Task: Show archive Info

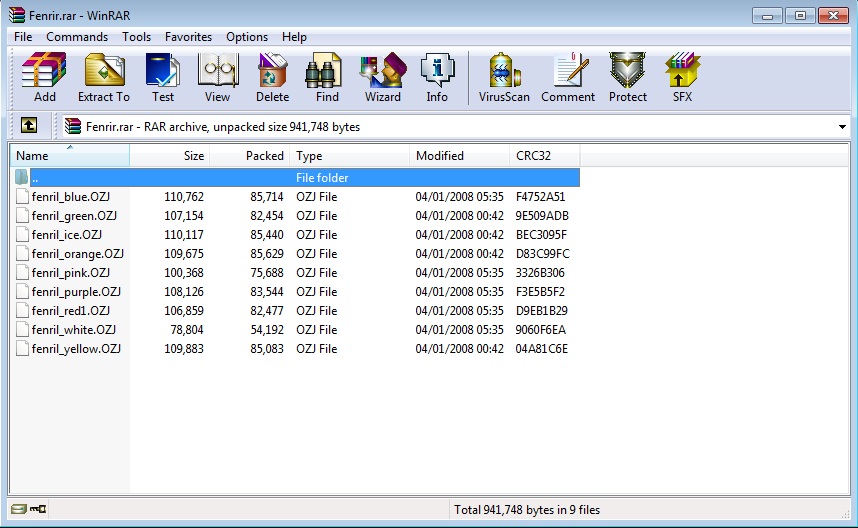Action: 437,77
